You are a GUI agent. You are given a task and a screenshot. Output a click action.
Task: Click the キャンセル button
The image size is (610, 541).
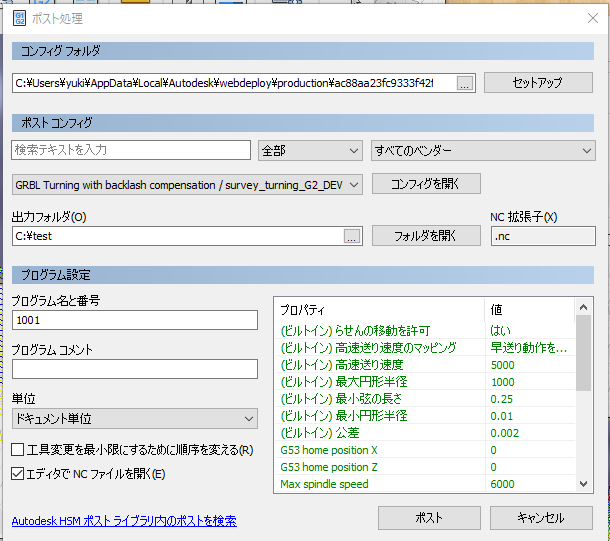pos(542,518)
